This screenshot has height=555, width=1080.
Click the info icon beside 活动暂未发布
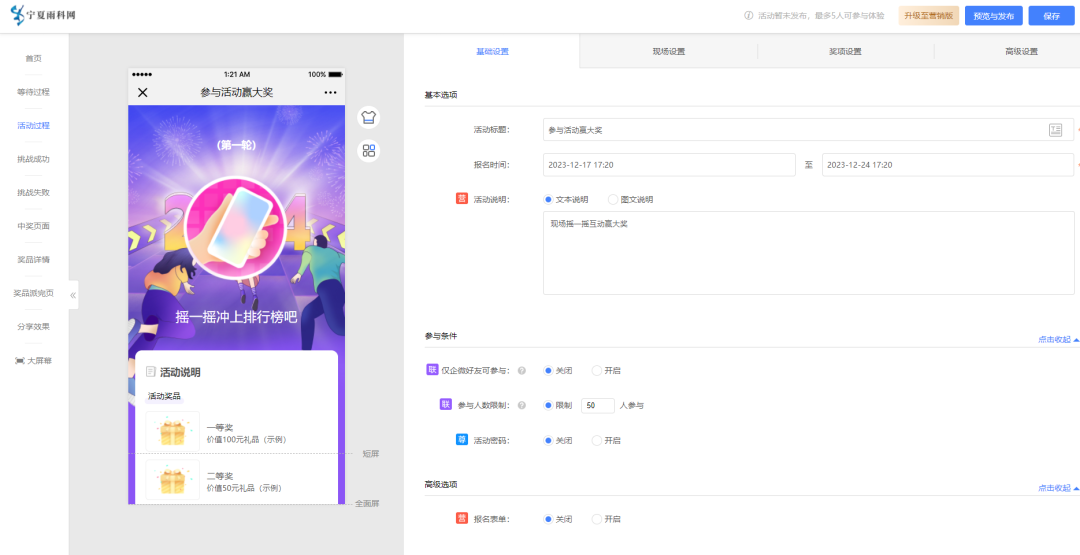click(749, 16)
